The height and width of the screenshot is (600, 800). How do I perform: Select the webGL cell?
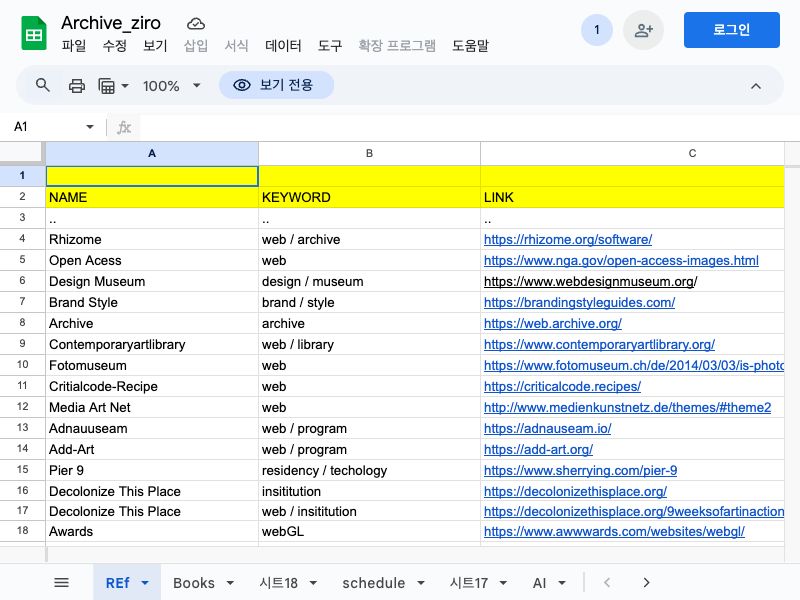pyautogui.click(x=369, y=531)
